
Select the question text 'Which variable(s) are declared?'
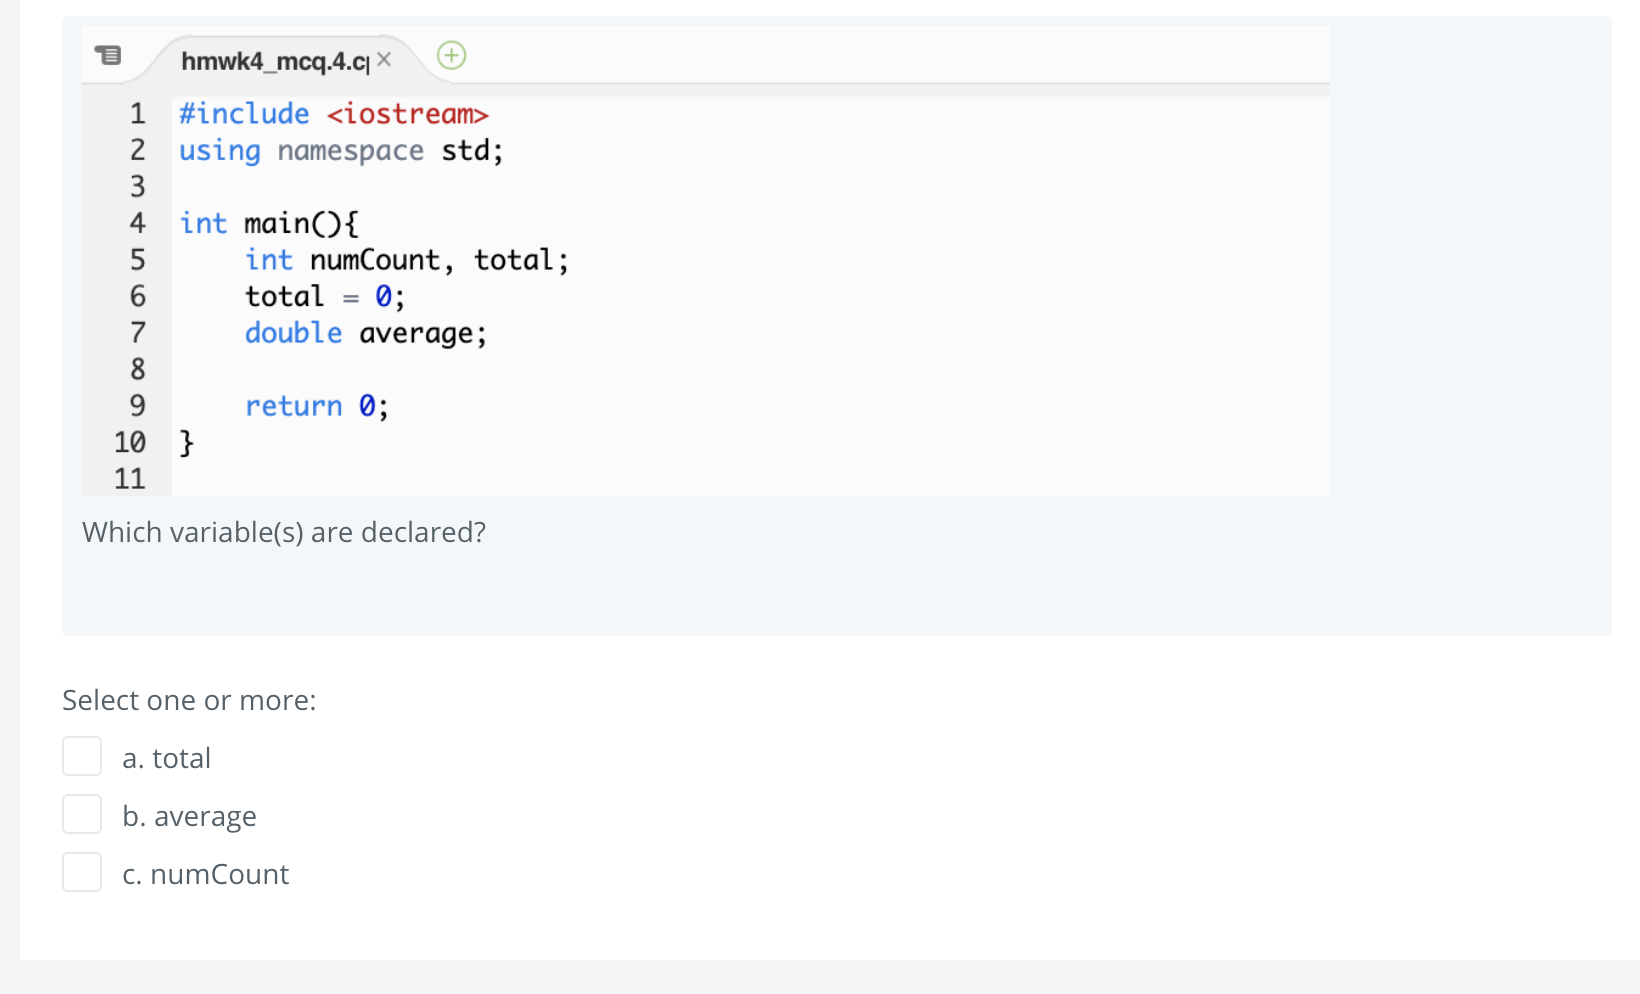tap(284, 531)
